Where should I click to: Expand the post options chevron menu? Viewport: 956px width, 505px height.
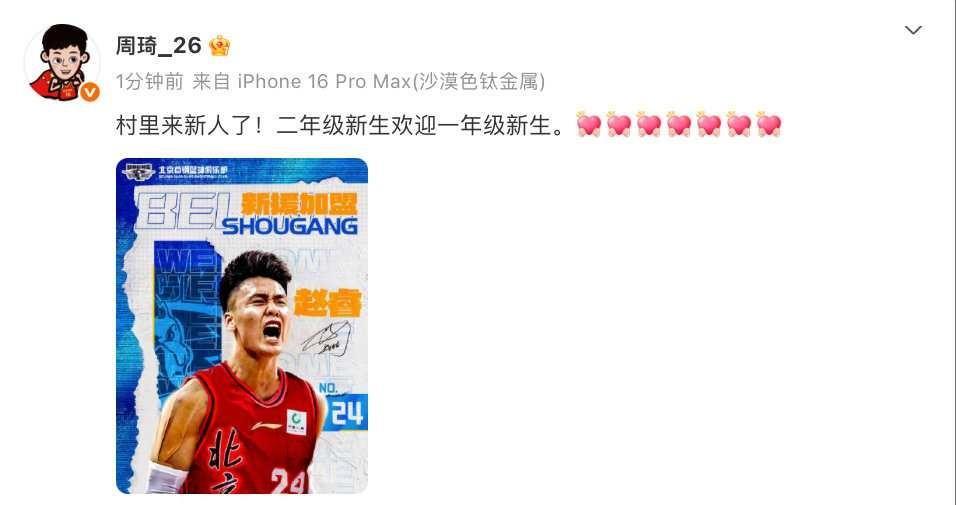pos(913,30)
